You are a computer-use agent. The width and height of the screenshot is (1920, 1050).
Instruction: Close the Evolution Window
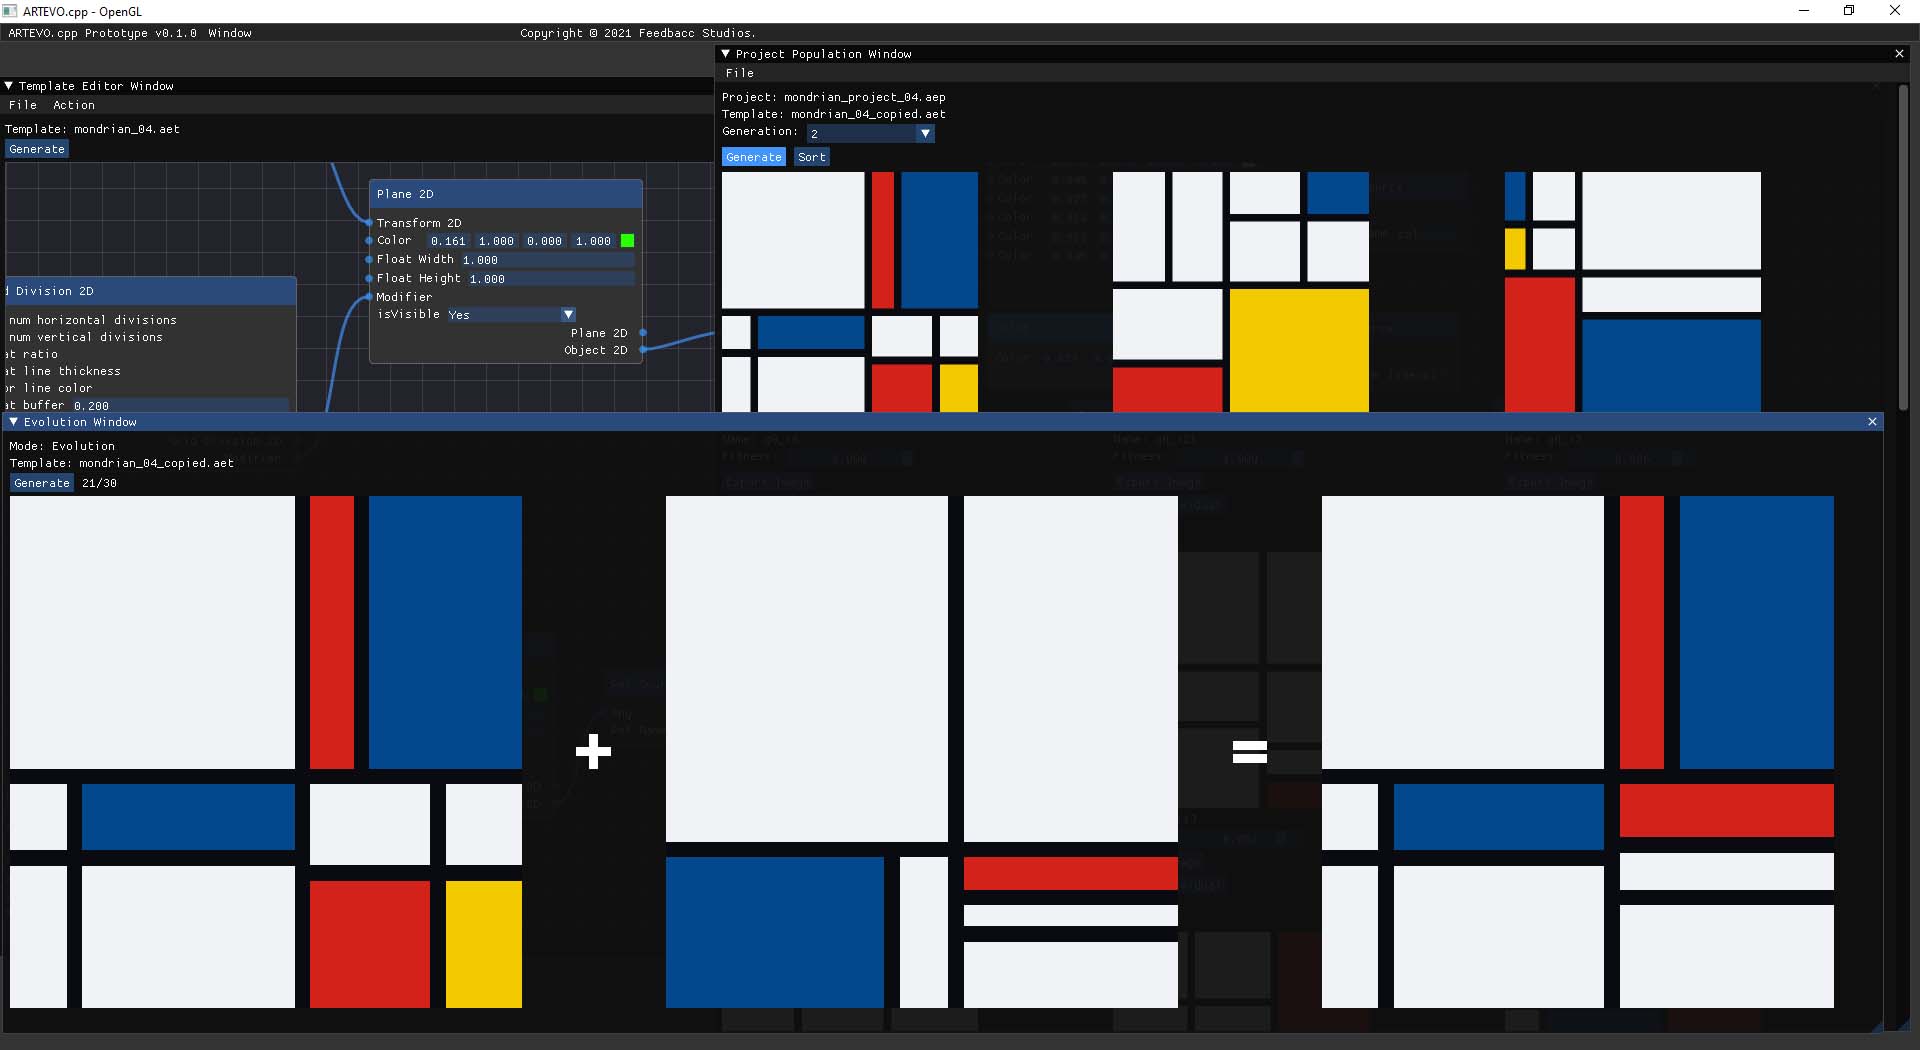(x=1872, y=422)
